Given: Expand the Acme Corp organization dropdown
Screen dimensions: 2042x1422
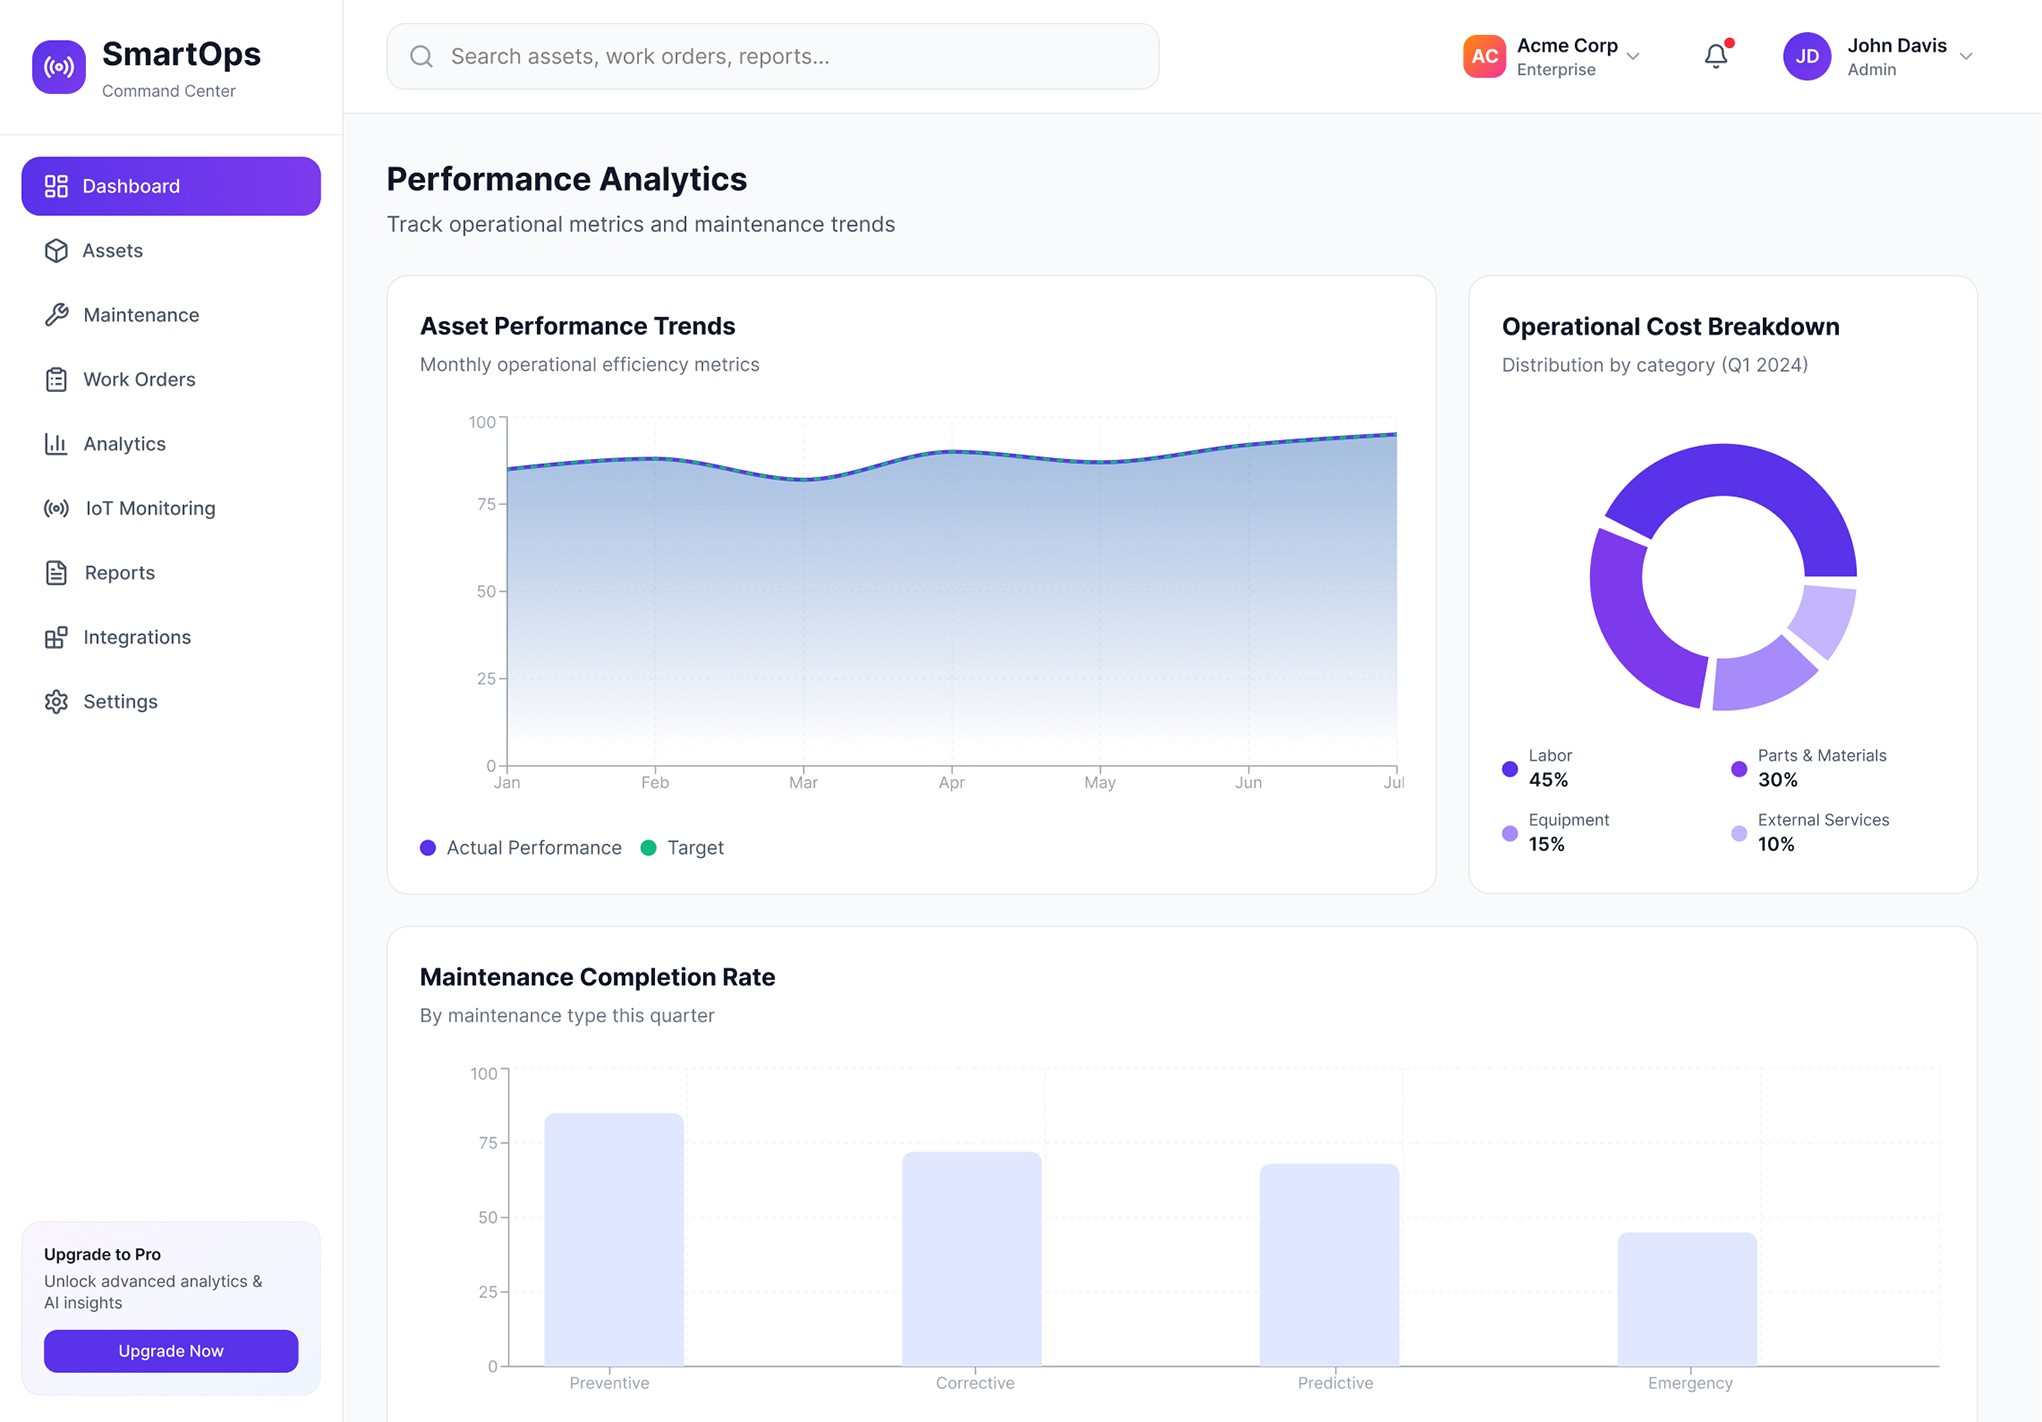Looking at the screenshot, I should point(1633,57).
